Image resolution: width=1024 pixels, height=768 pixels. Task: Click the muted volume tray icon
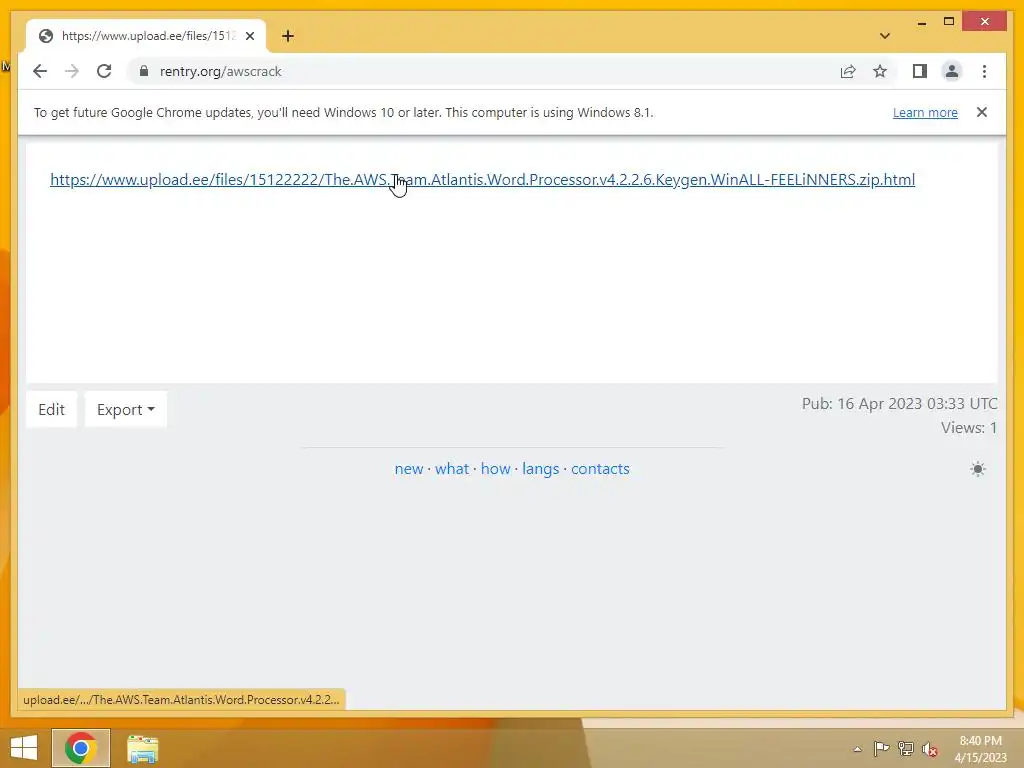click(930, 749)
